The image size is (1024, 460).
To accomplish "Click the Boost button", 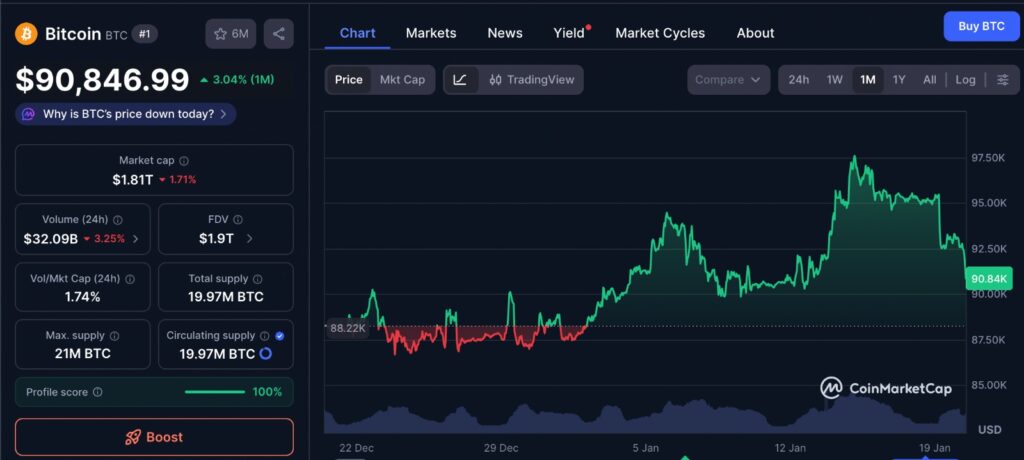I will tap(154, 437).
